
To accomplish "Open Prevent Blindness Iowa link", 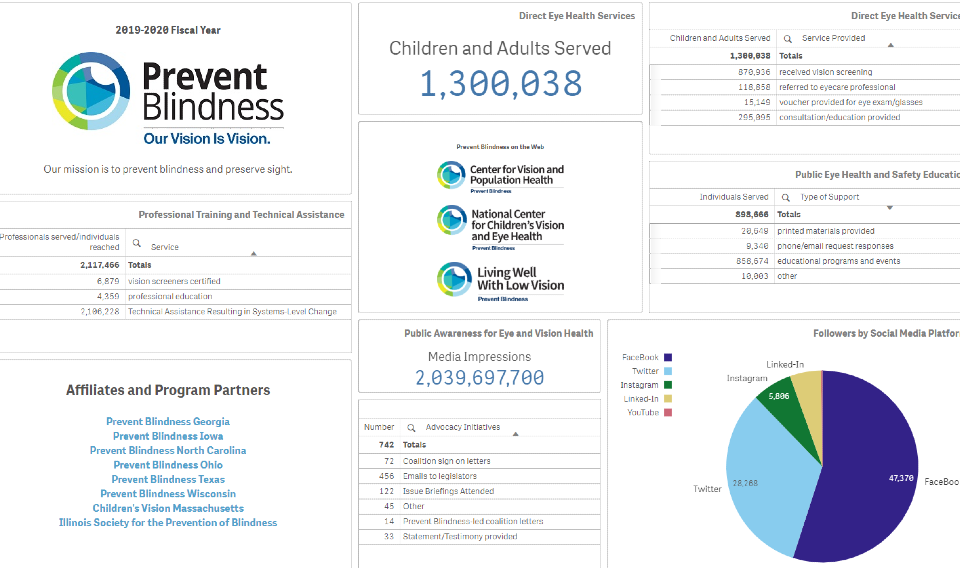I will click(168, 436).
